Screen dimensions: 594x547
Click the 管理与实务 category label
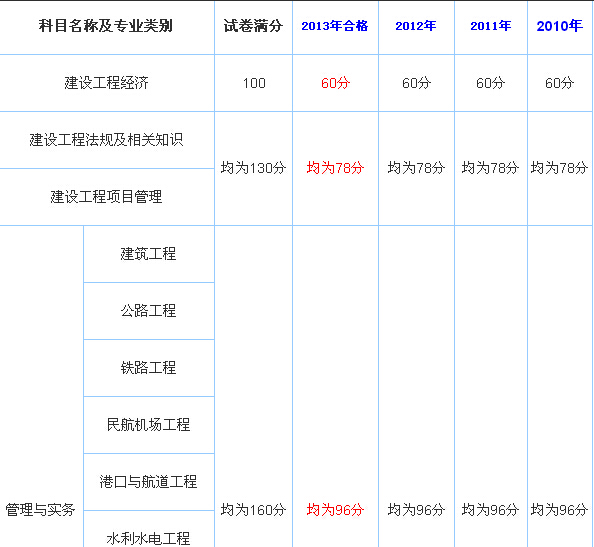coord(40,510)
